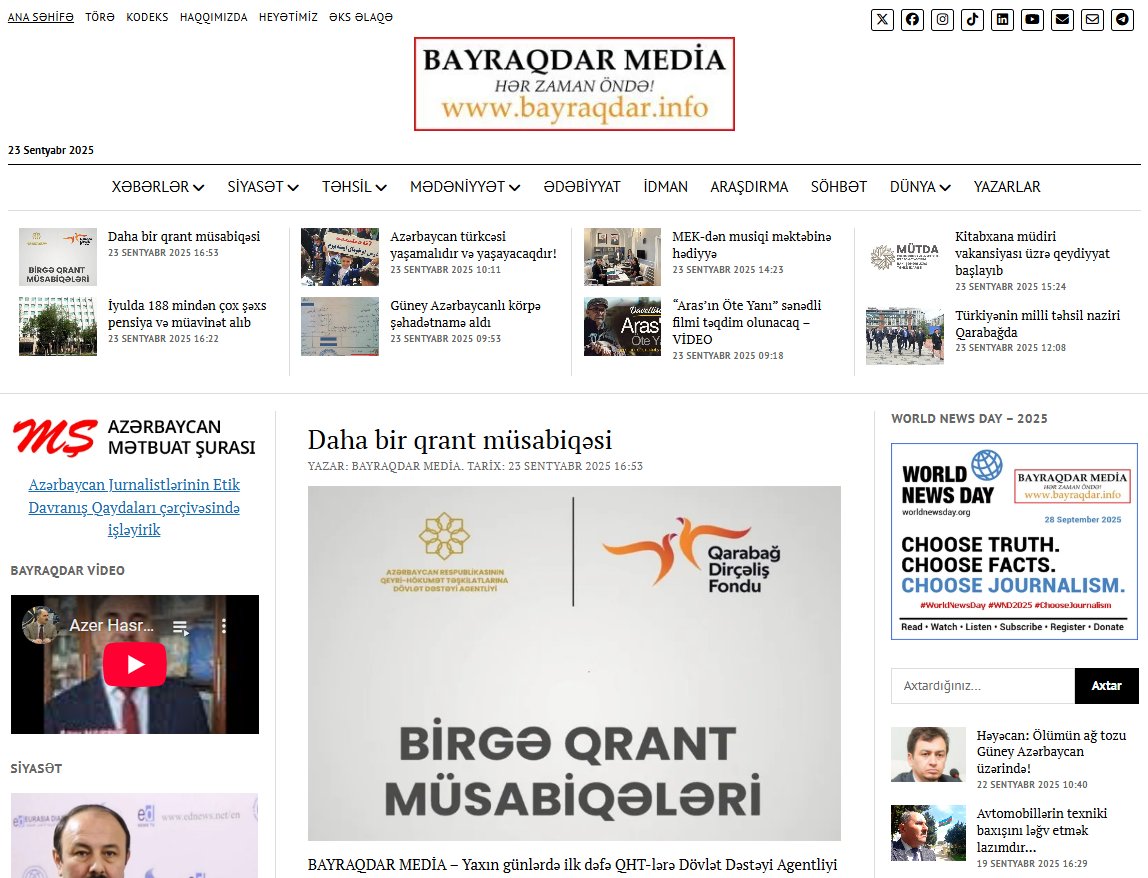Click the Facebook icon in the header
Screen dimensions: 1148x878
pyautogui.click(x=912, y=19)
